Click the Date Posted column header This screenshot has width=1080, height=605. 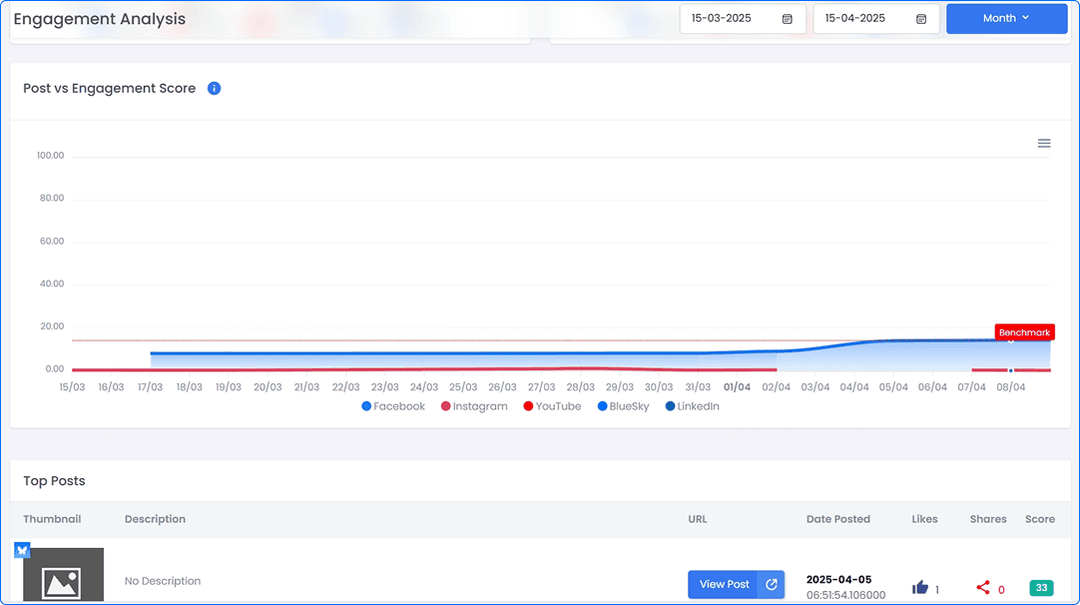tap(838, 519)
